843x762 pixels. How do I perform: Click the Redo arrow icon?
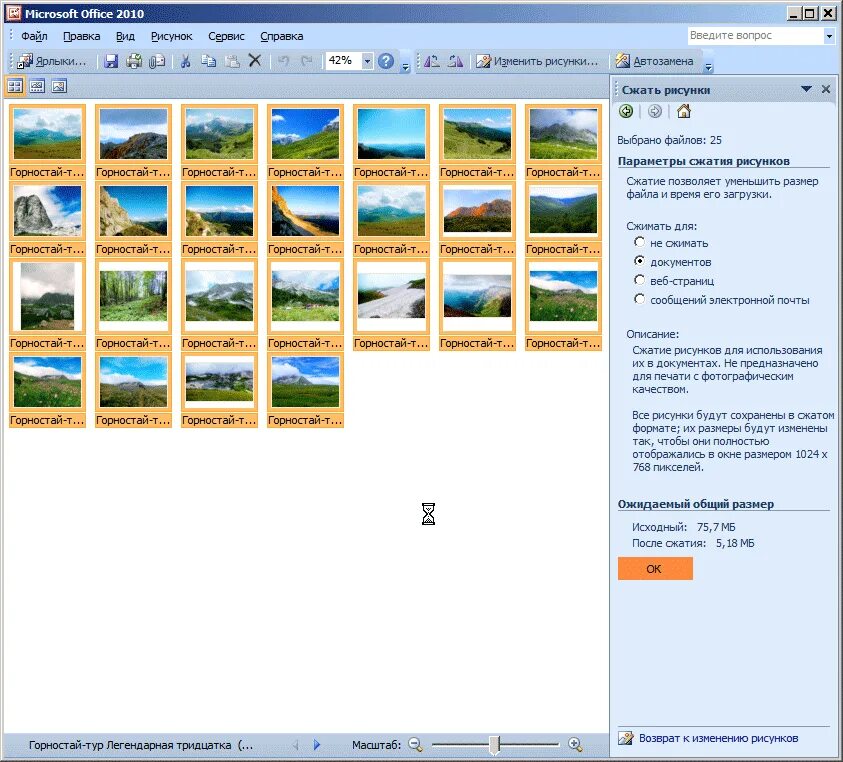(x=306, y=61)
